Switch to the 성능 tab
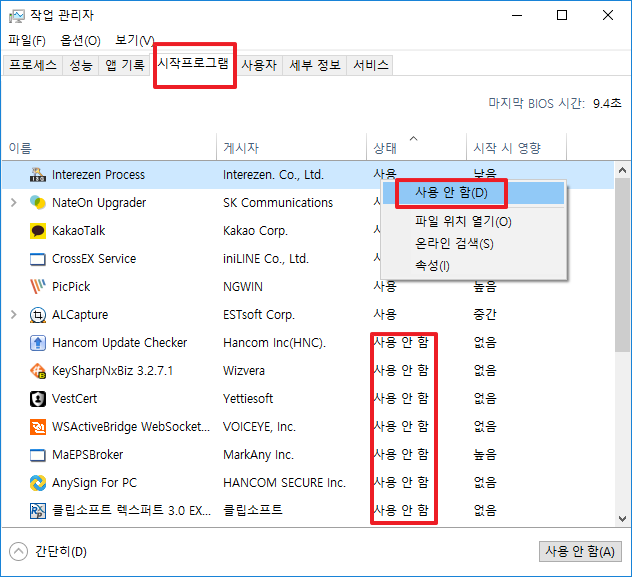This screenshot has height=577, width=632. (x=81, y=65)
